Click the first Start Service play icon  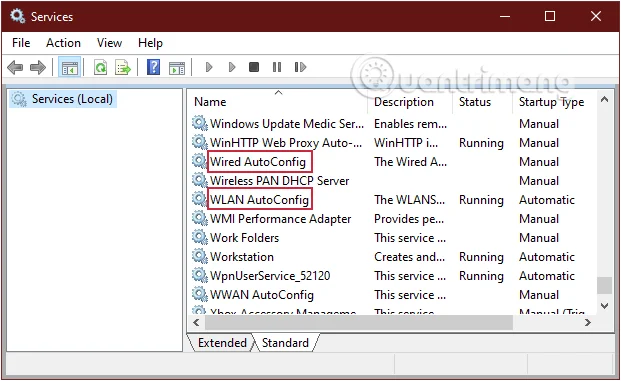point(209,67)
